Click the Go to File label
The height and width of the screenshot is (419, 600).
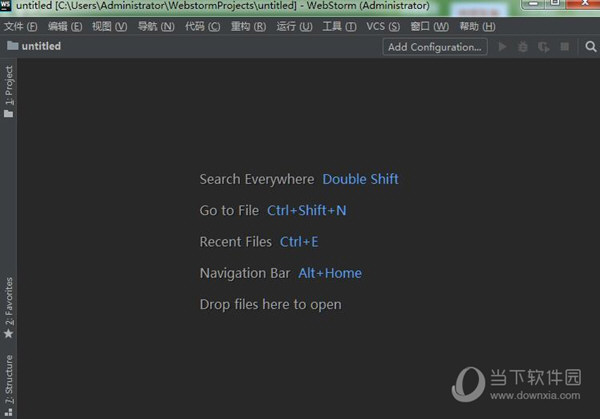coord(229,210)
